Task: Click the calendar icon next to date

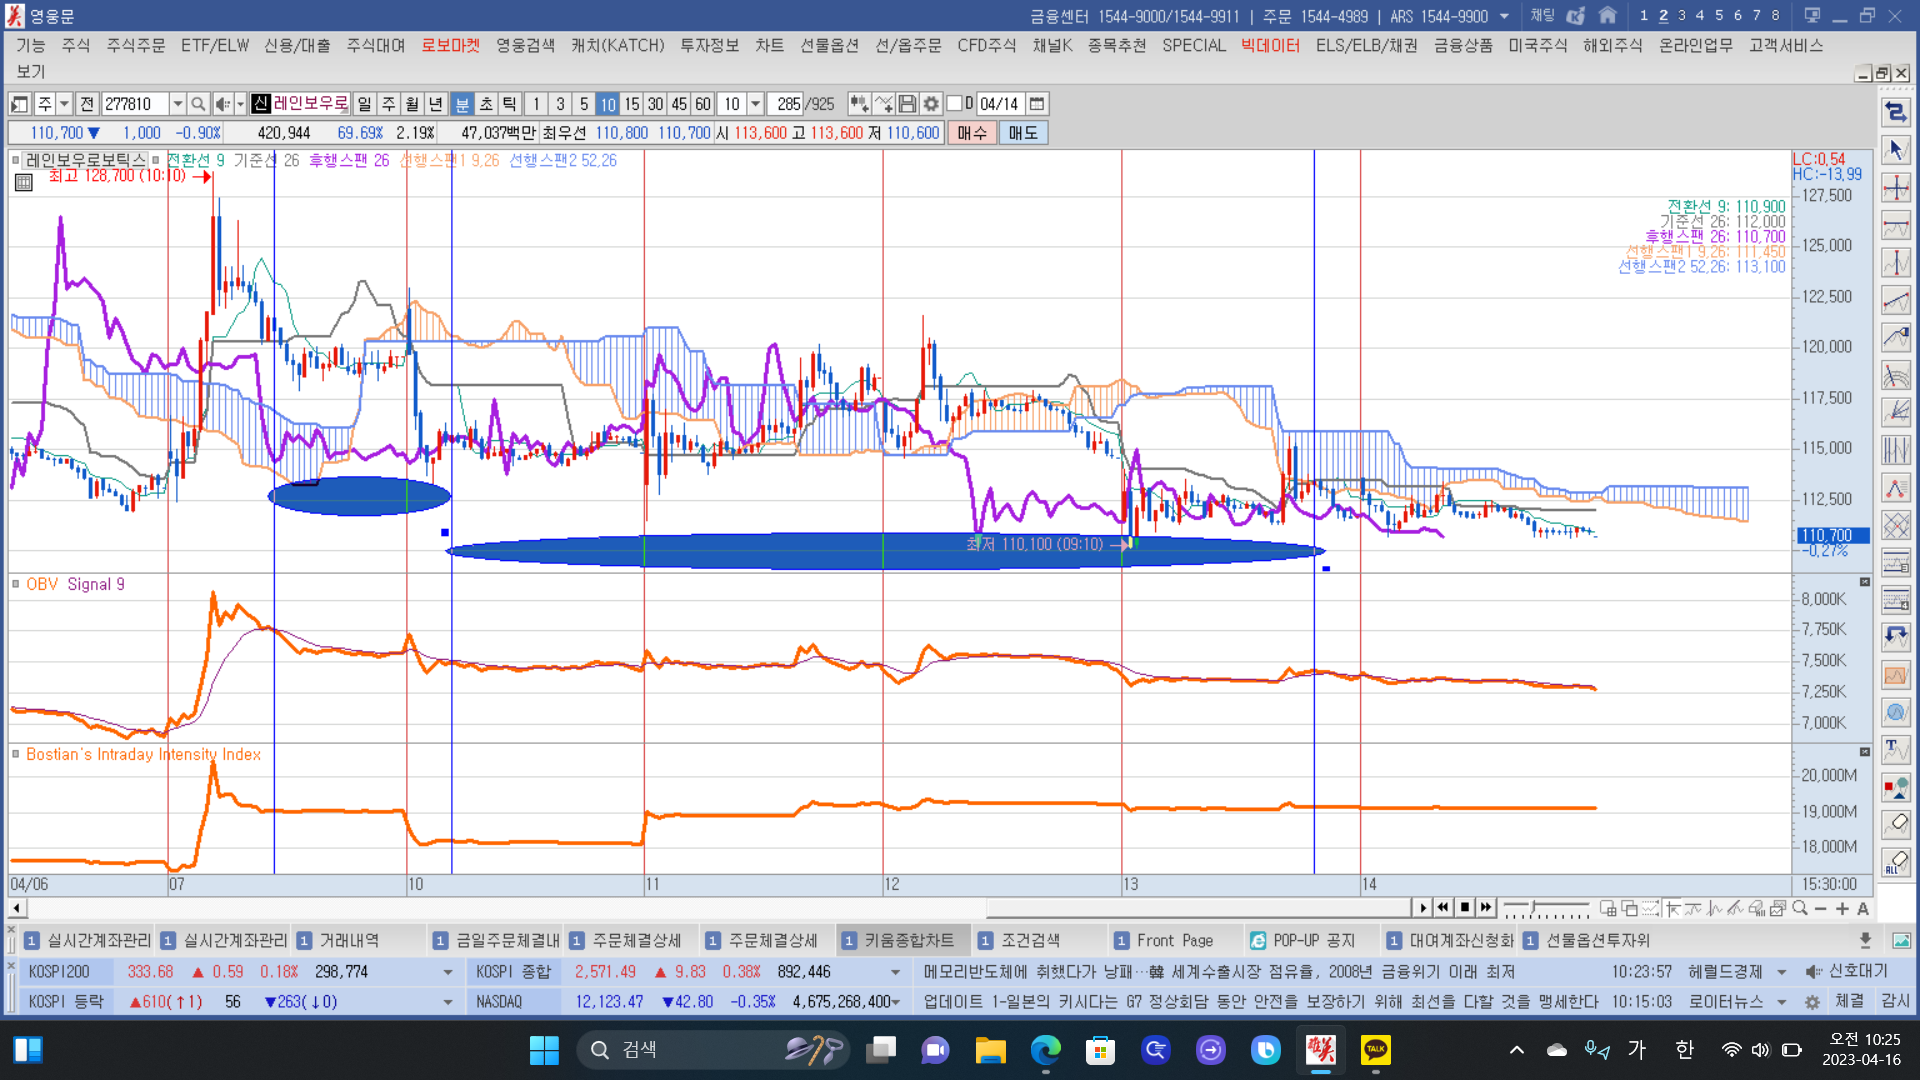Action: pos(1037,104)
